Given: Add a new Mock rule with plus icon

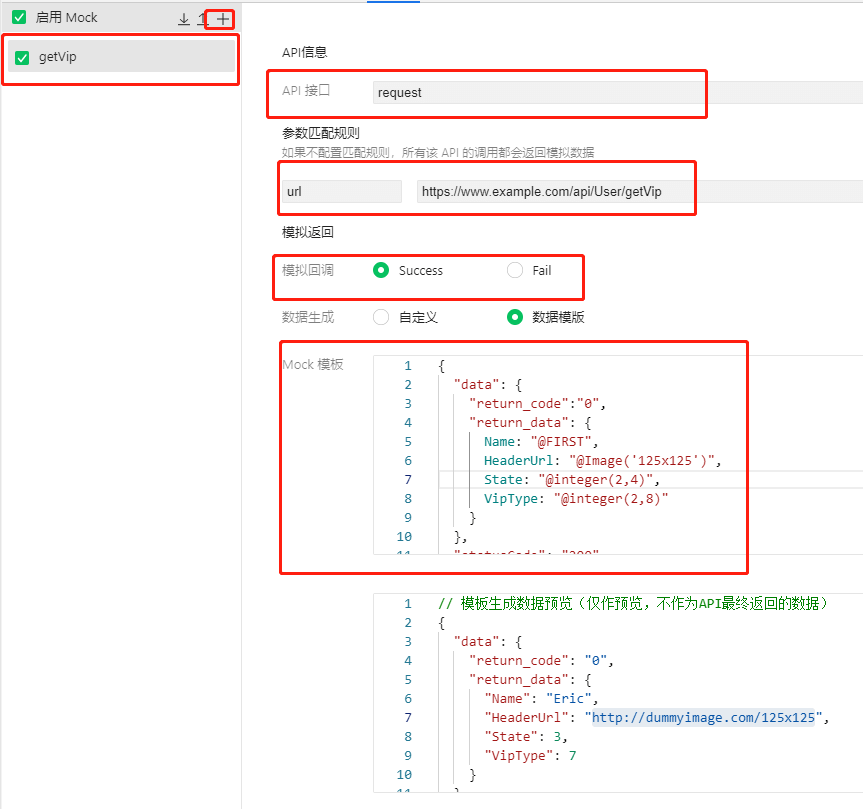Looking at the screenshot, I should point(222,19).
